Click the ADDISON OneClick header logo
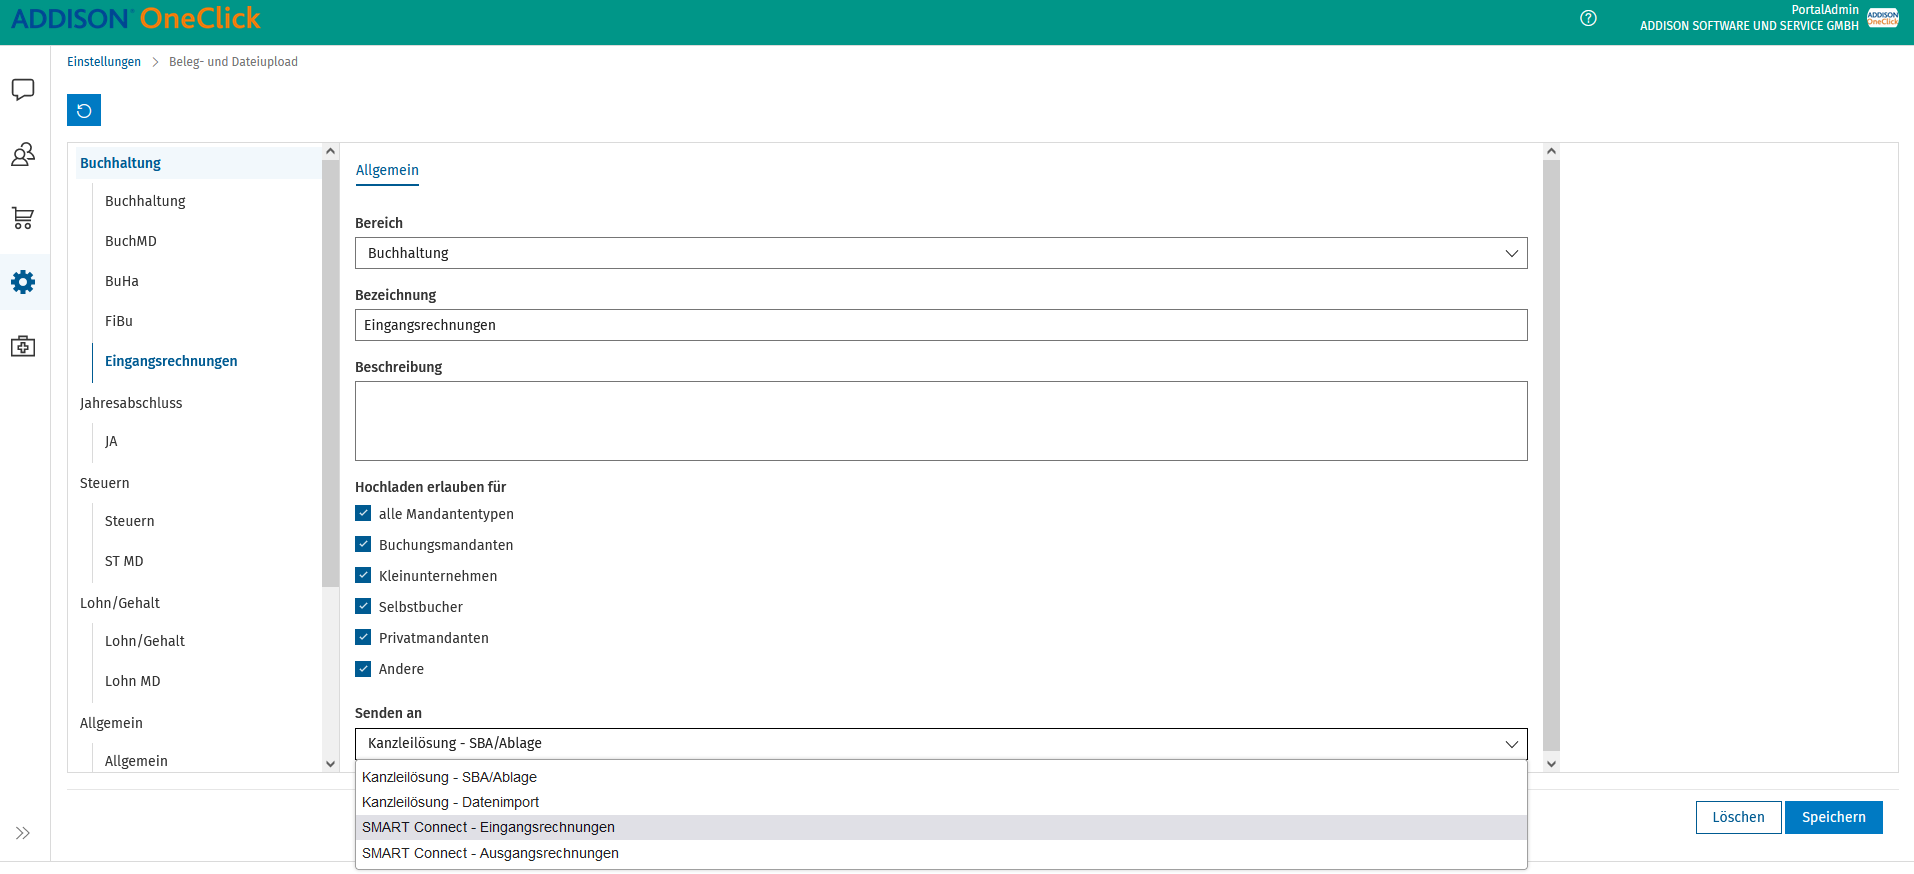Viewport: 1914px width, 874px height. tap(136, 18)
